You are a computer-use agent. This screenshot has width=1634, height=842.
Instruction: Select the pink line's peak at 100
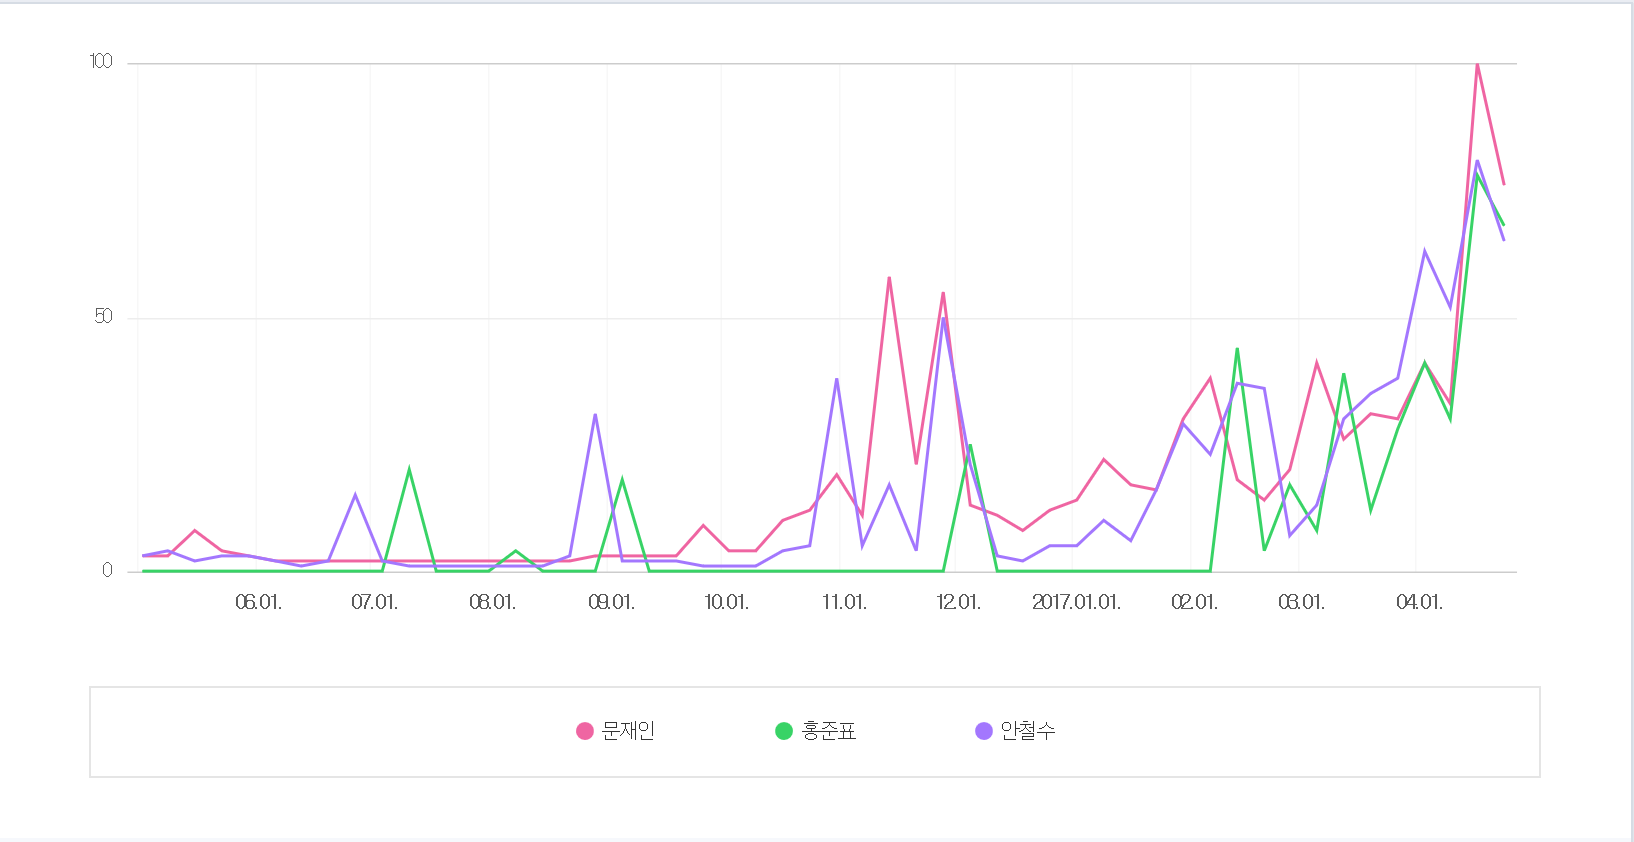[x=1477, y=64]
